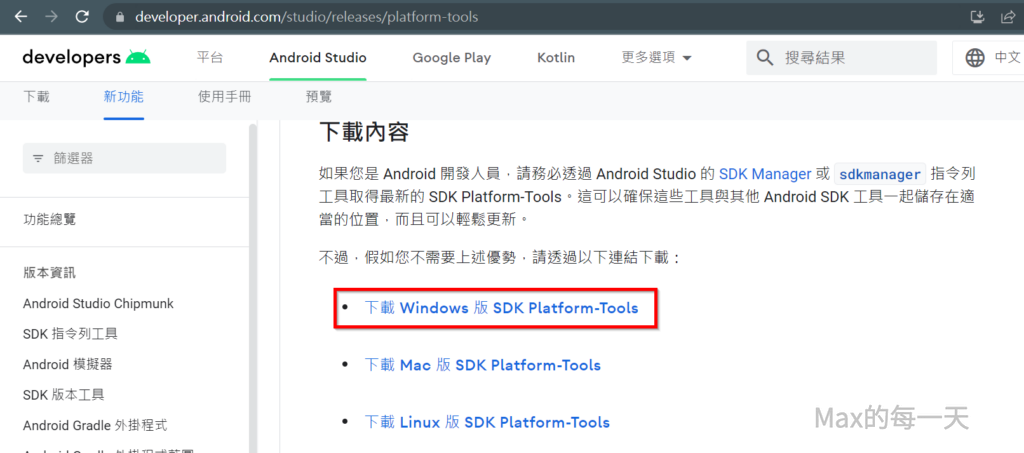Download Linux 版 SDK Platform-Tools
1024x453 pixels.
487,422
